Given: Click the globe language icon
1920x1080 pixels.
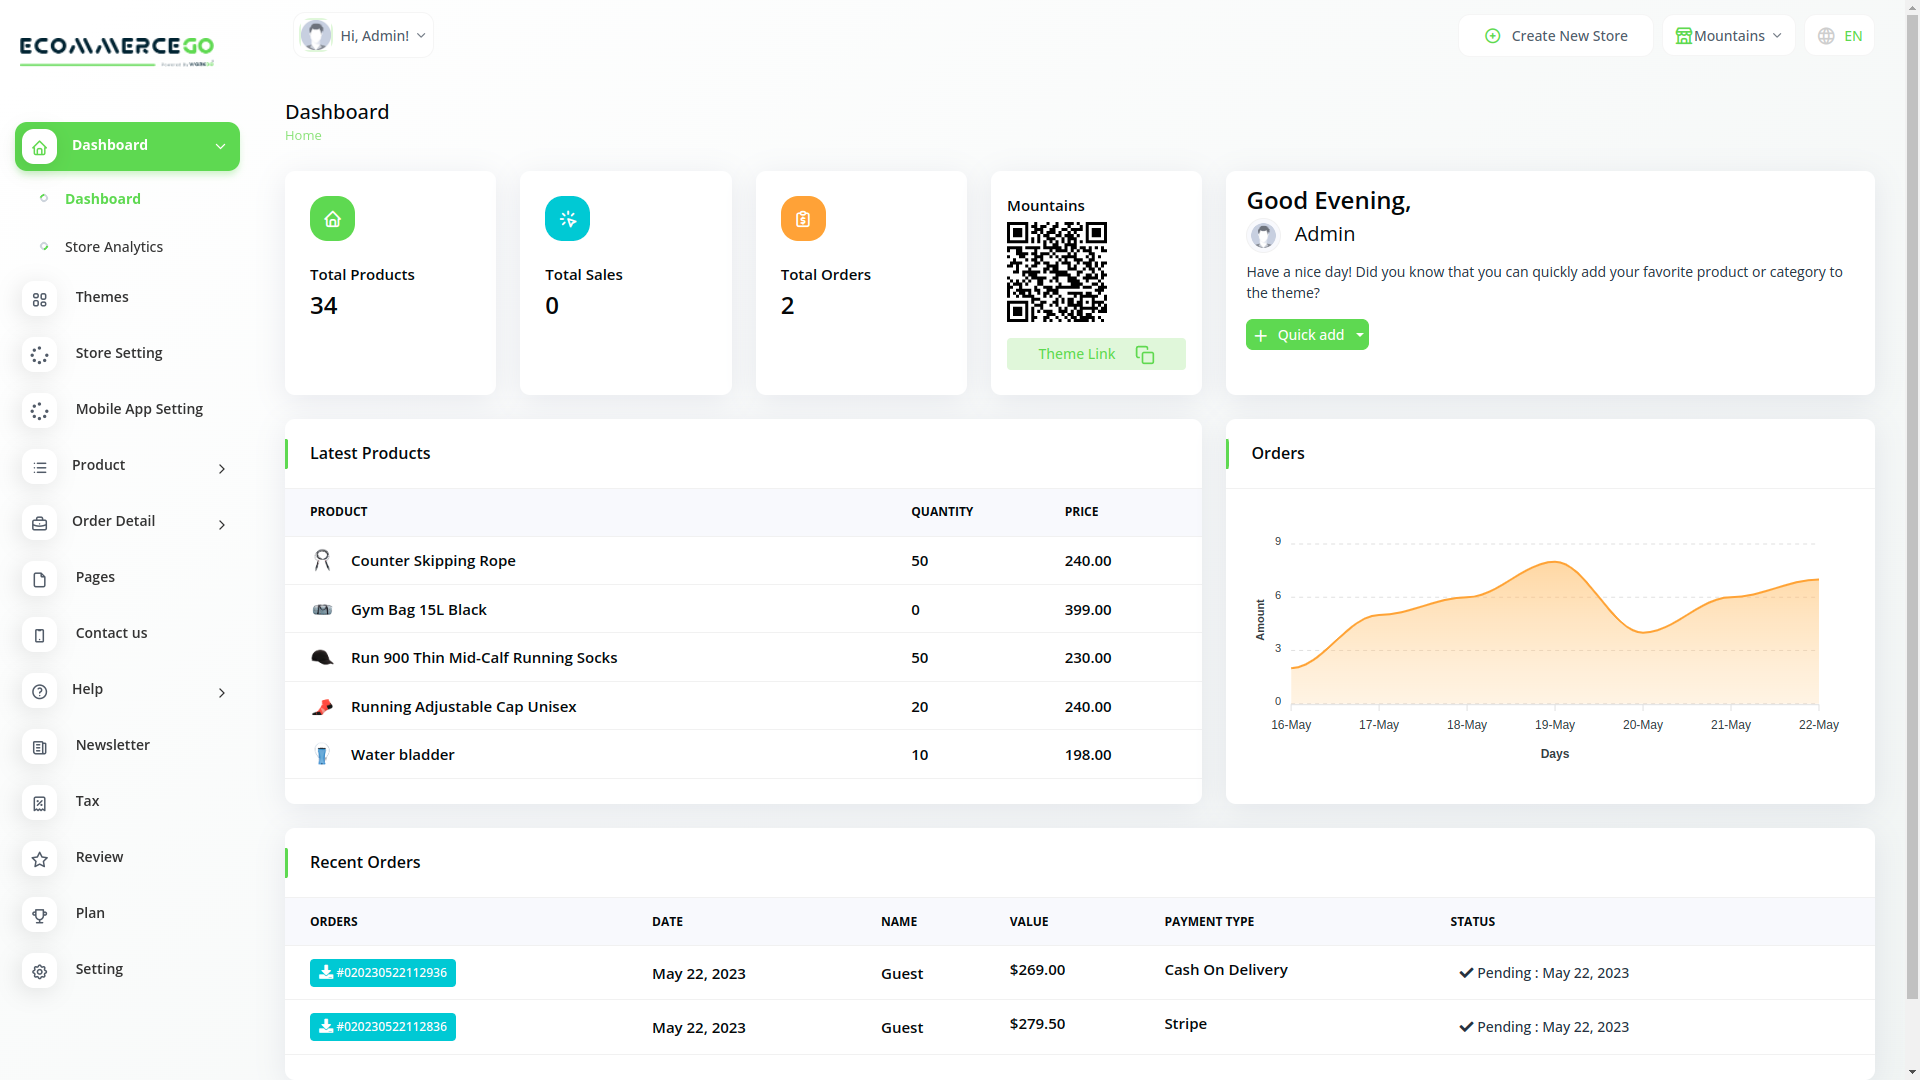Looking at the screenshot, I should coord(1826,36).
